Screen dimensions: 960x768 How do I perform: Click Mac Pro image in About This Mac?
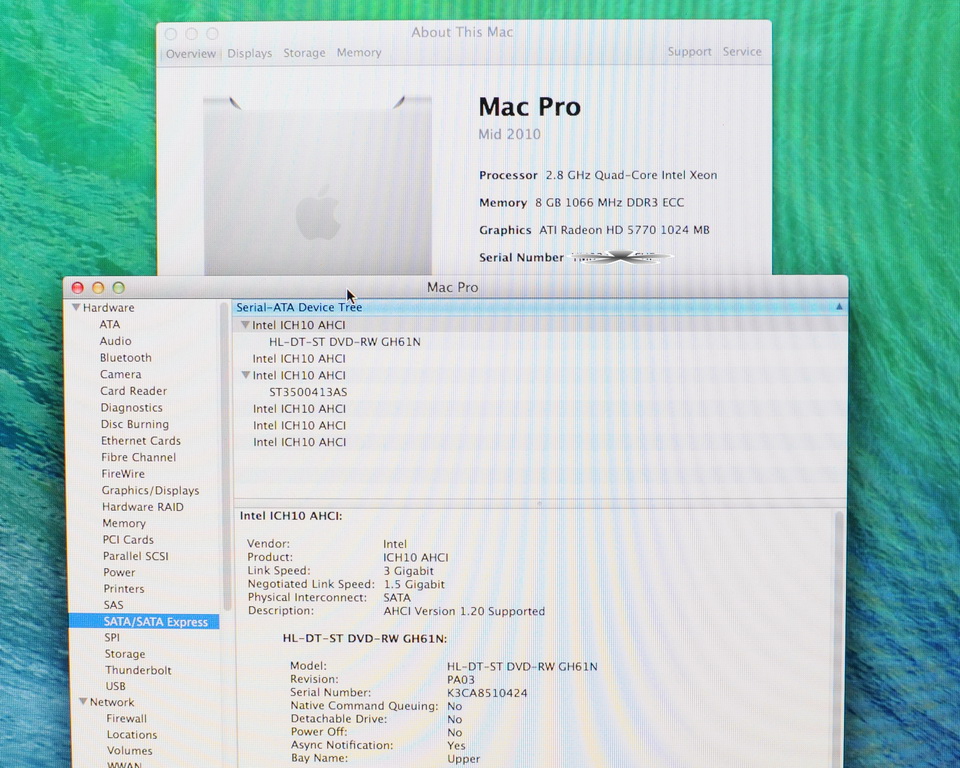point(317,186)
